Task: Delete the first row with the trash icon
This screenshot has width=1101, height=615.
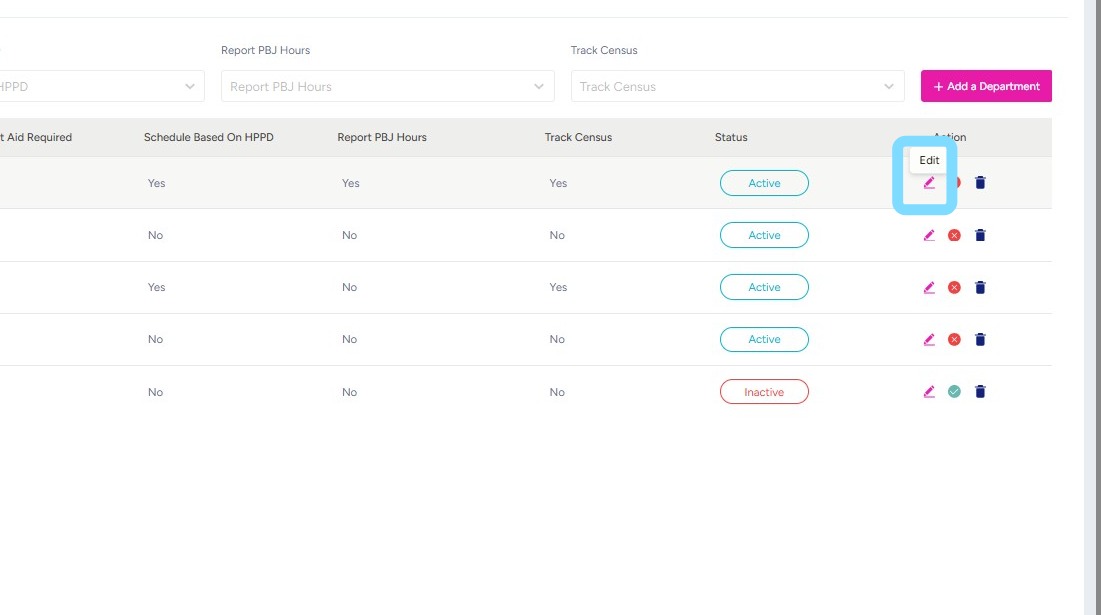Action: [x=980, y=183]
